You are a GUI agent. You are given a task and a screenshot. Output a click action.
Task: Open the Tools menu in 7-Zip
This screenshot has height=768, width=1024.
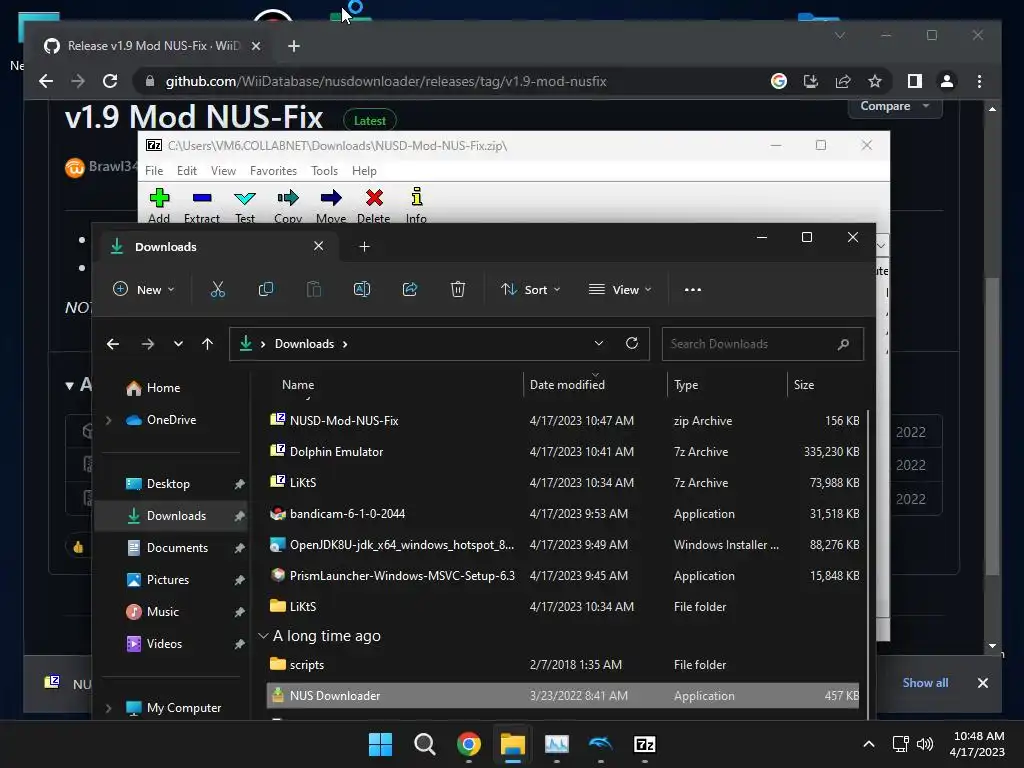tap(325, 171)
